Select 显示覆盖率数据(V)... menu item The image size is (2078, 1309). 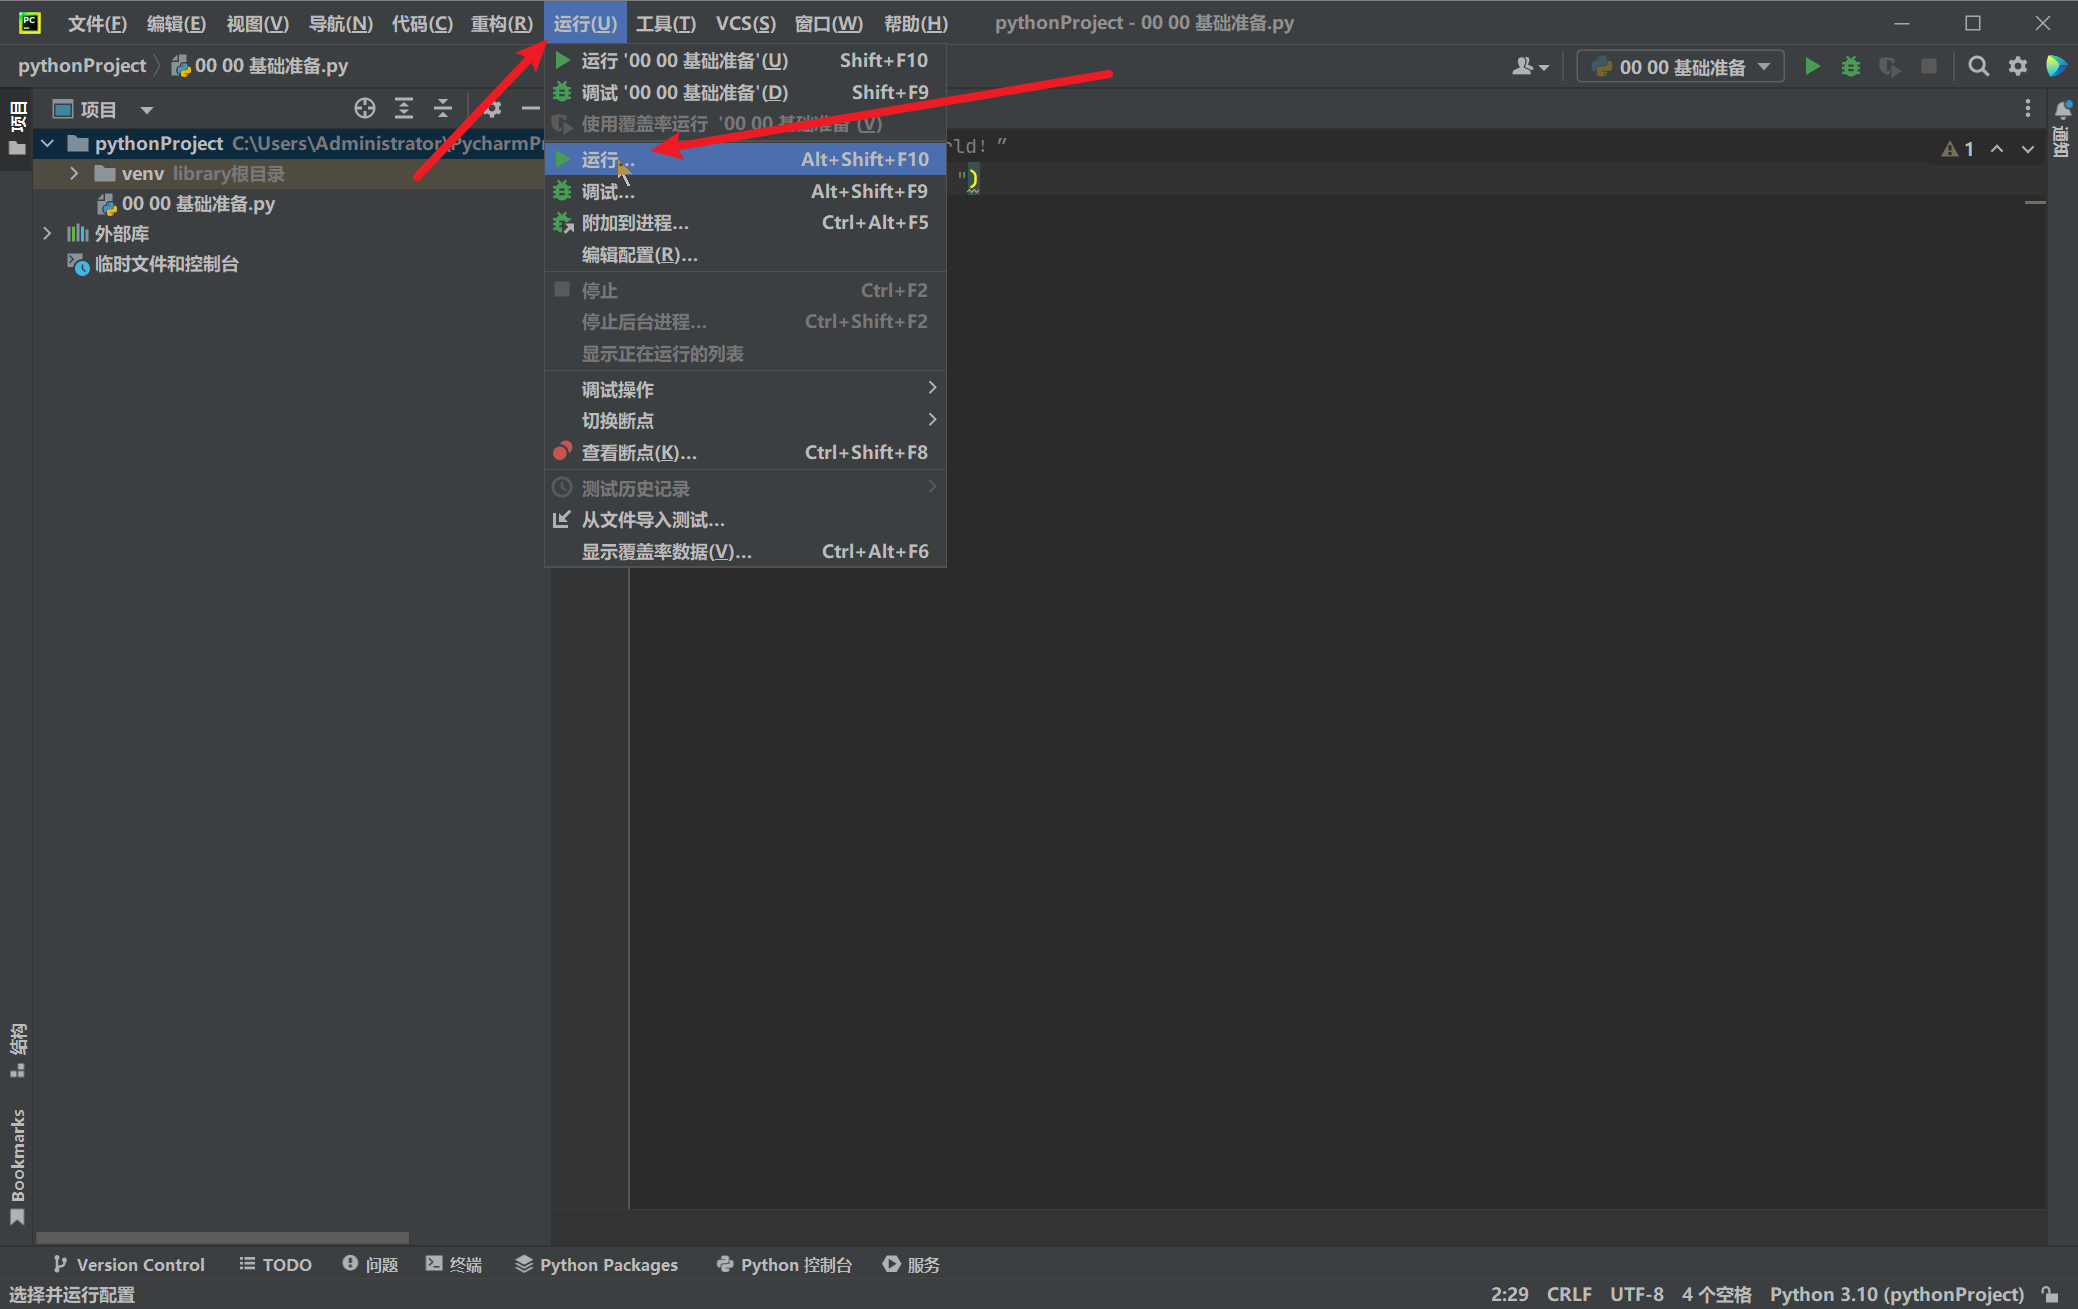pos(745,551)
